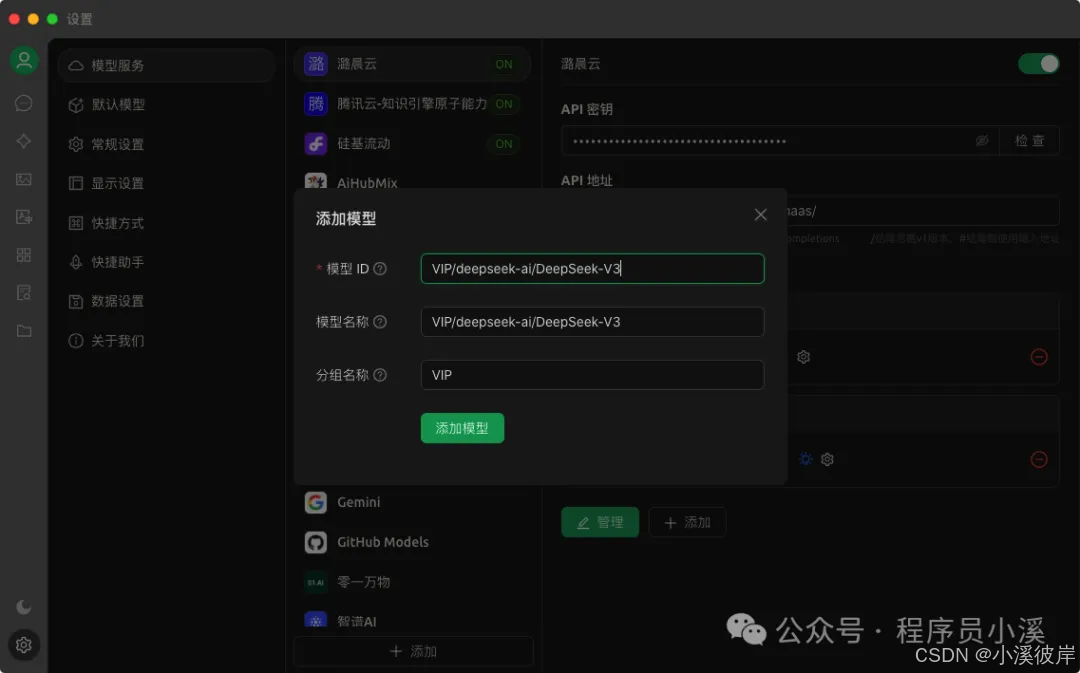Open 快捷助手 settings section
Image resolution: width=1080 pixels, height=673 pixels.
167,262
